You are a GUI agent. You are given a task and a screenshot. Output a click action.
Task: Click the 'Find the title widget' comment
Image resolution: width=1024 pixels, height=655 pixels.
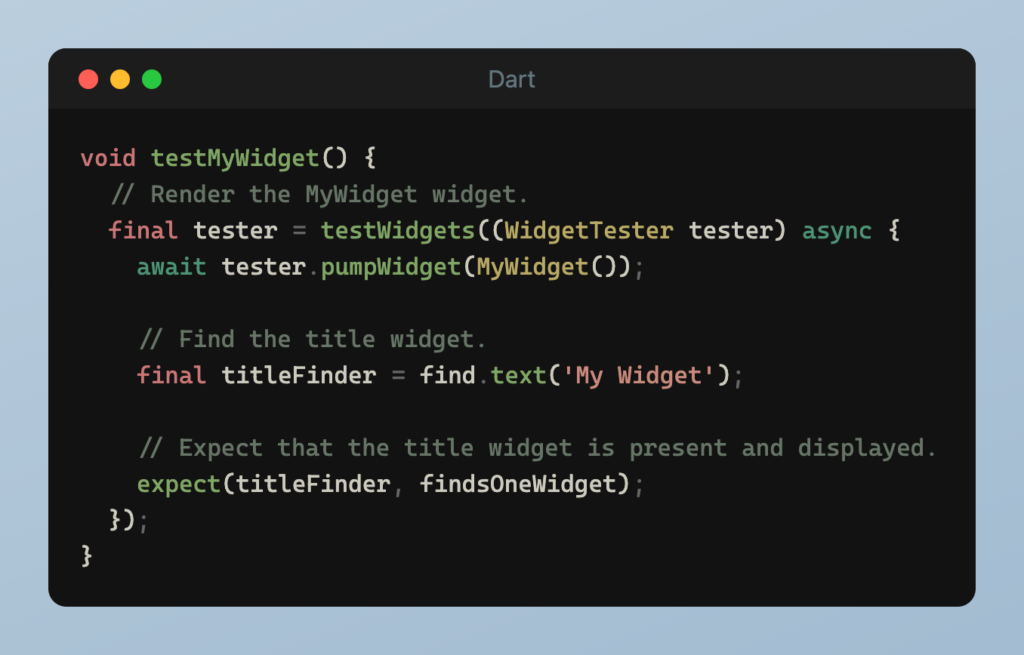312,339
